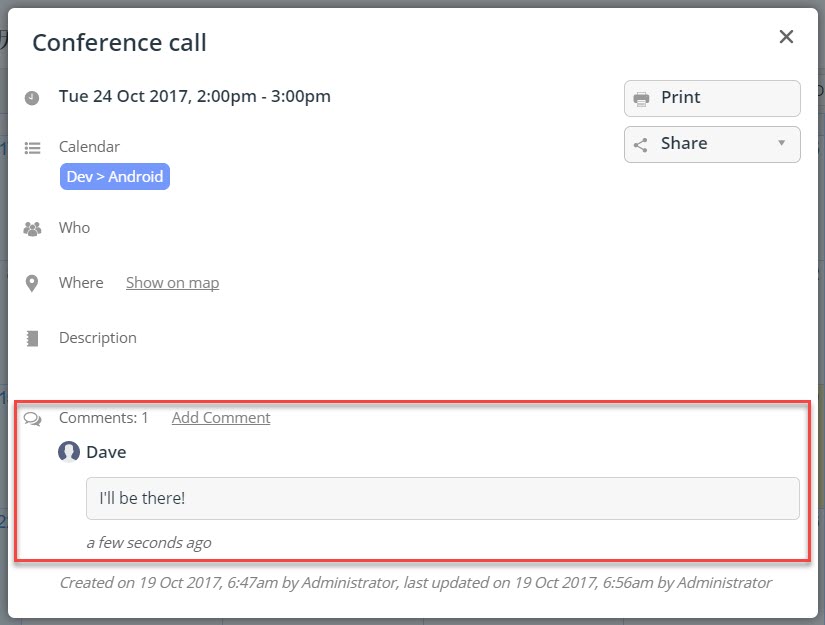Click the Dave commenter name
The image size is (825, 625).
106,452
